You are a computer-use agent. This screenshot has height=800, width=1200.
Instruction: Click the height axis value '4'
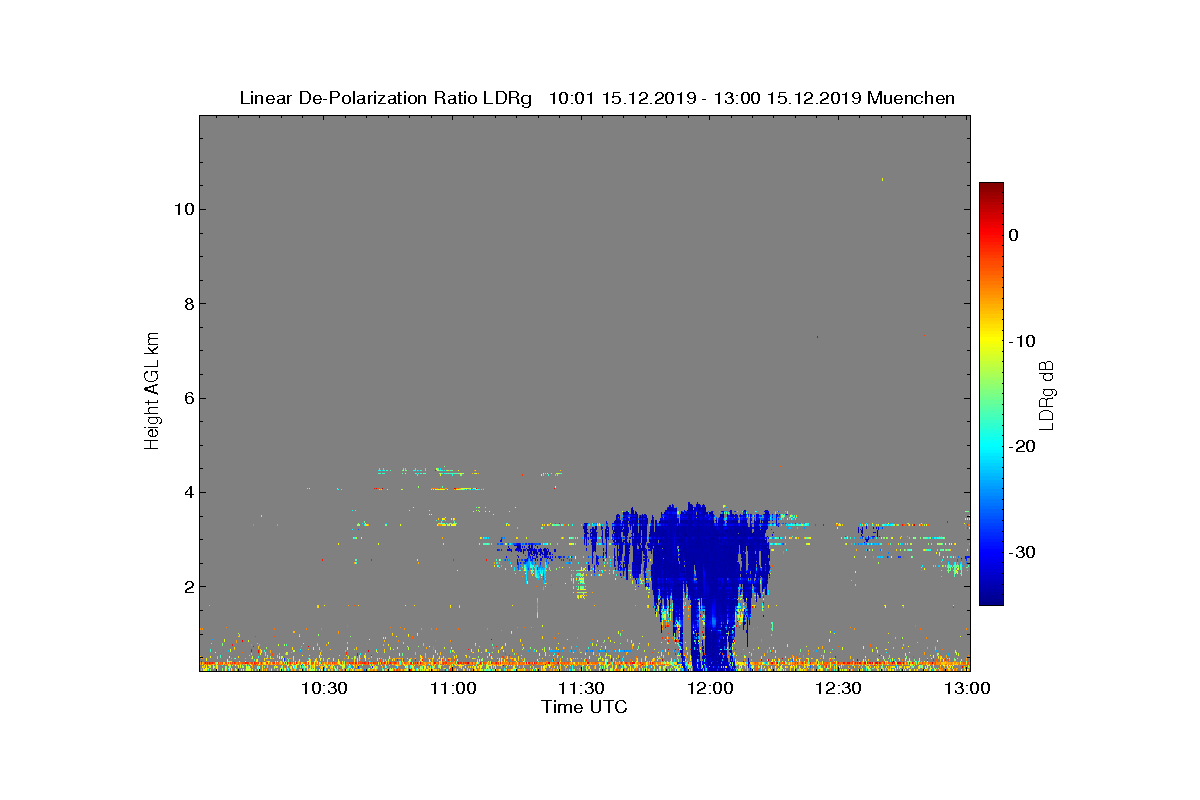187,492
